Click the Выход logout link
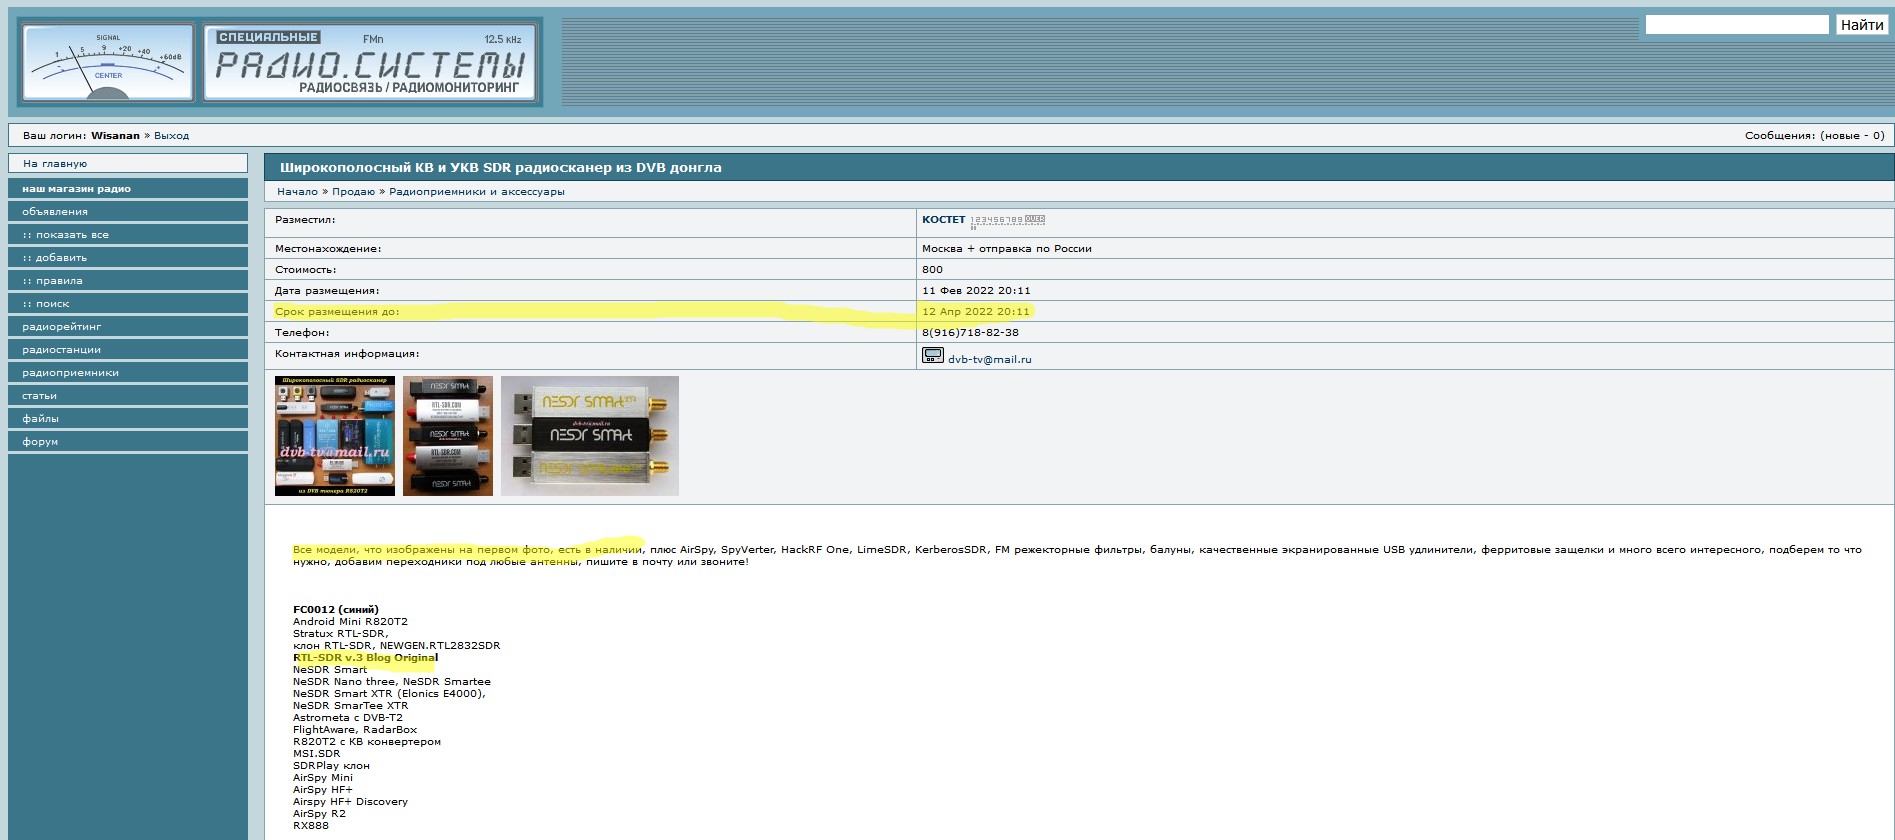This screenshot has width=1895, height=840. pyautogui.click(x=171, y=136)
